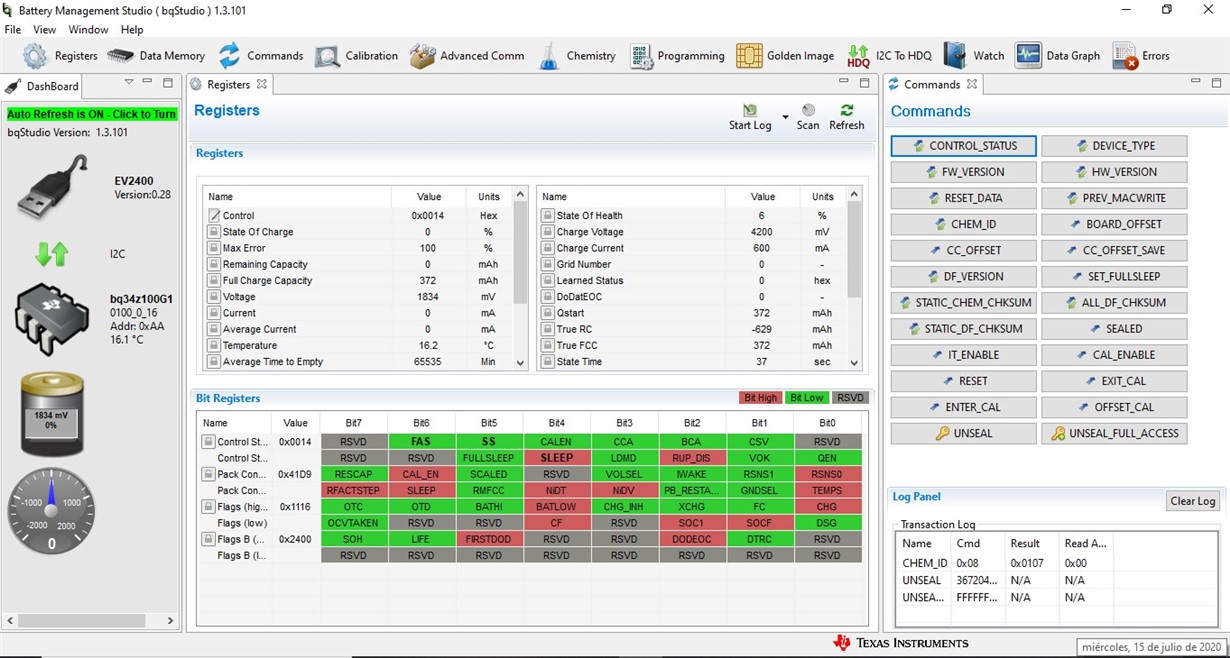Screen dimensions: 1230x658
Task: Click the Scan icon in Registers
Action: tap(808, 110)
